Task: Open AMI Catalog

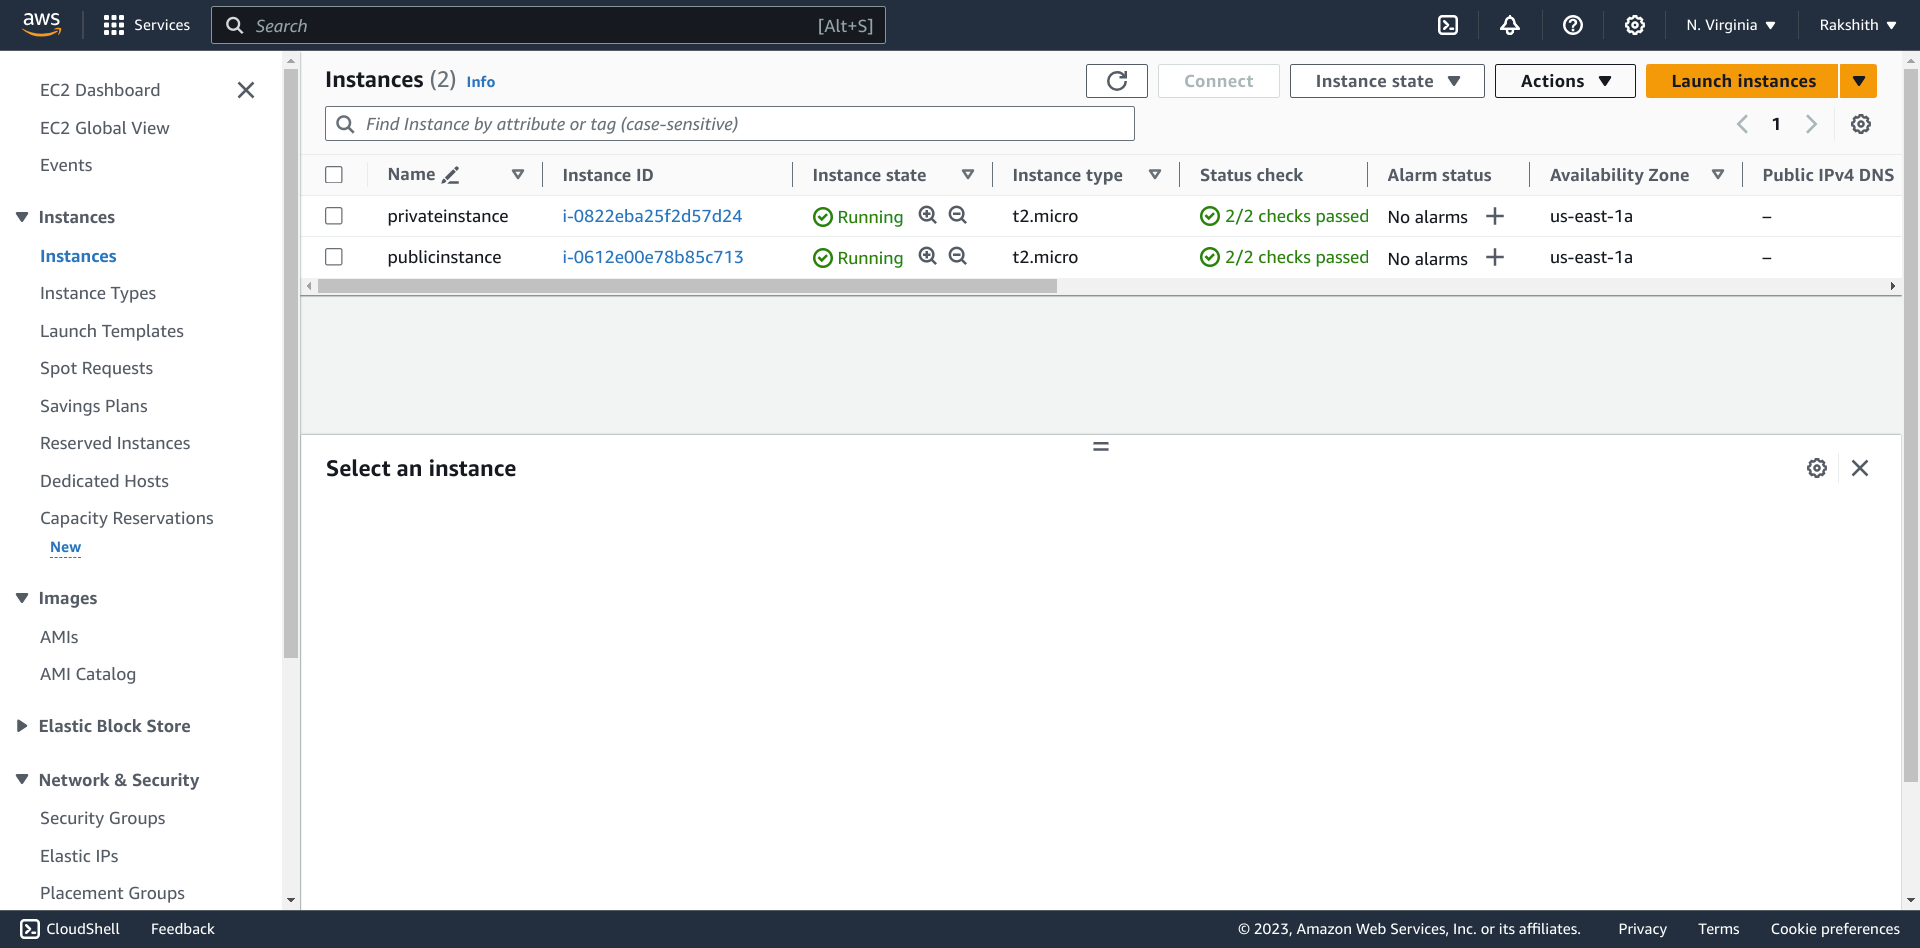Action: 88,674
